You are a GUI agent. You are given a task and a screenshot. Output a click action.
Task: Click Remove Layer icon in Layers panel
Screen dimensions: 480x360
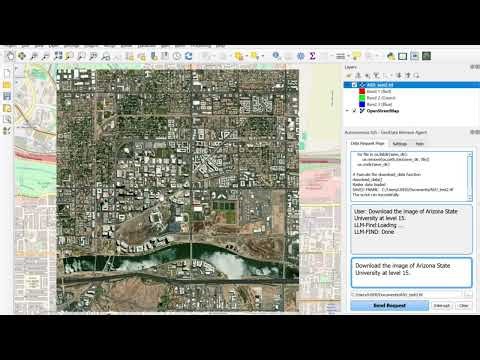tap(416, 76)
